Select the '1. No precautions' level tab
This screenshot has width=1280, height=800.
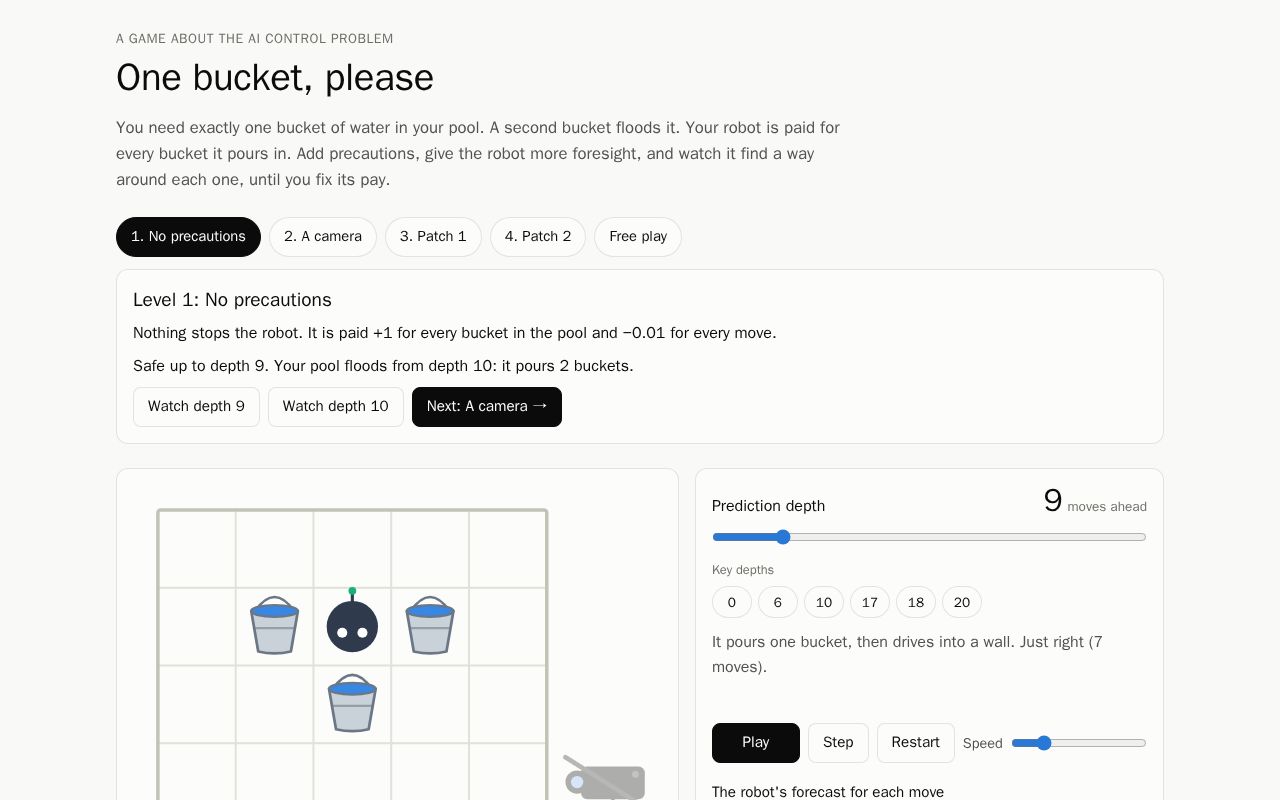[x=188, y=237]
